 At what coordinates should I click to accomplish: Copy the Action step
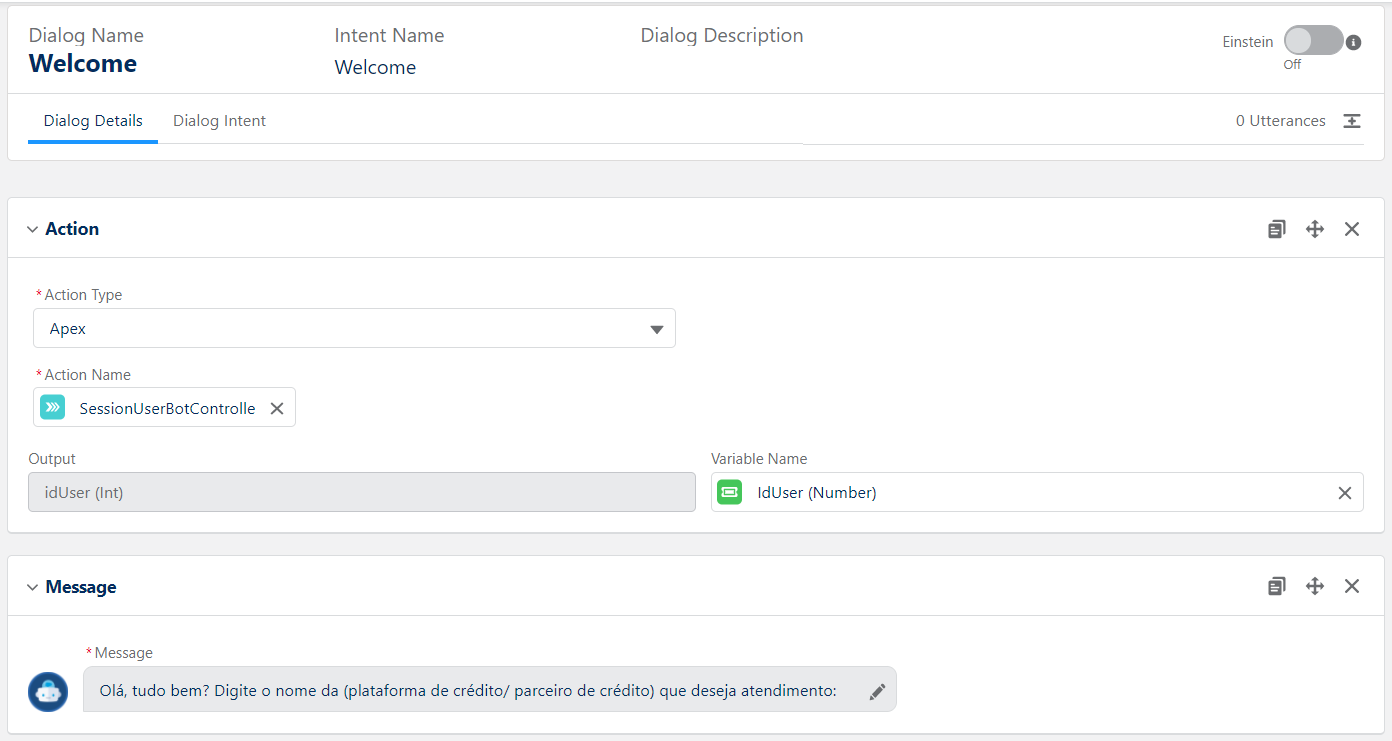tap(1277, 229)
